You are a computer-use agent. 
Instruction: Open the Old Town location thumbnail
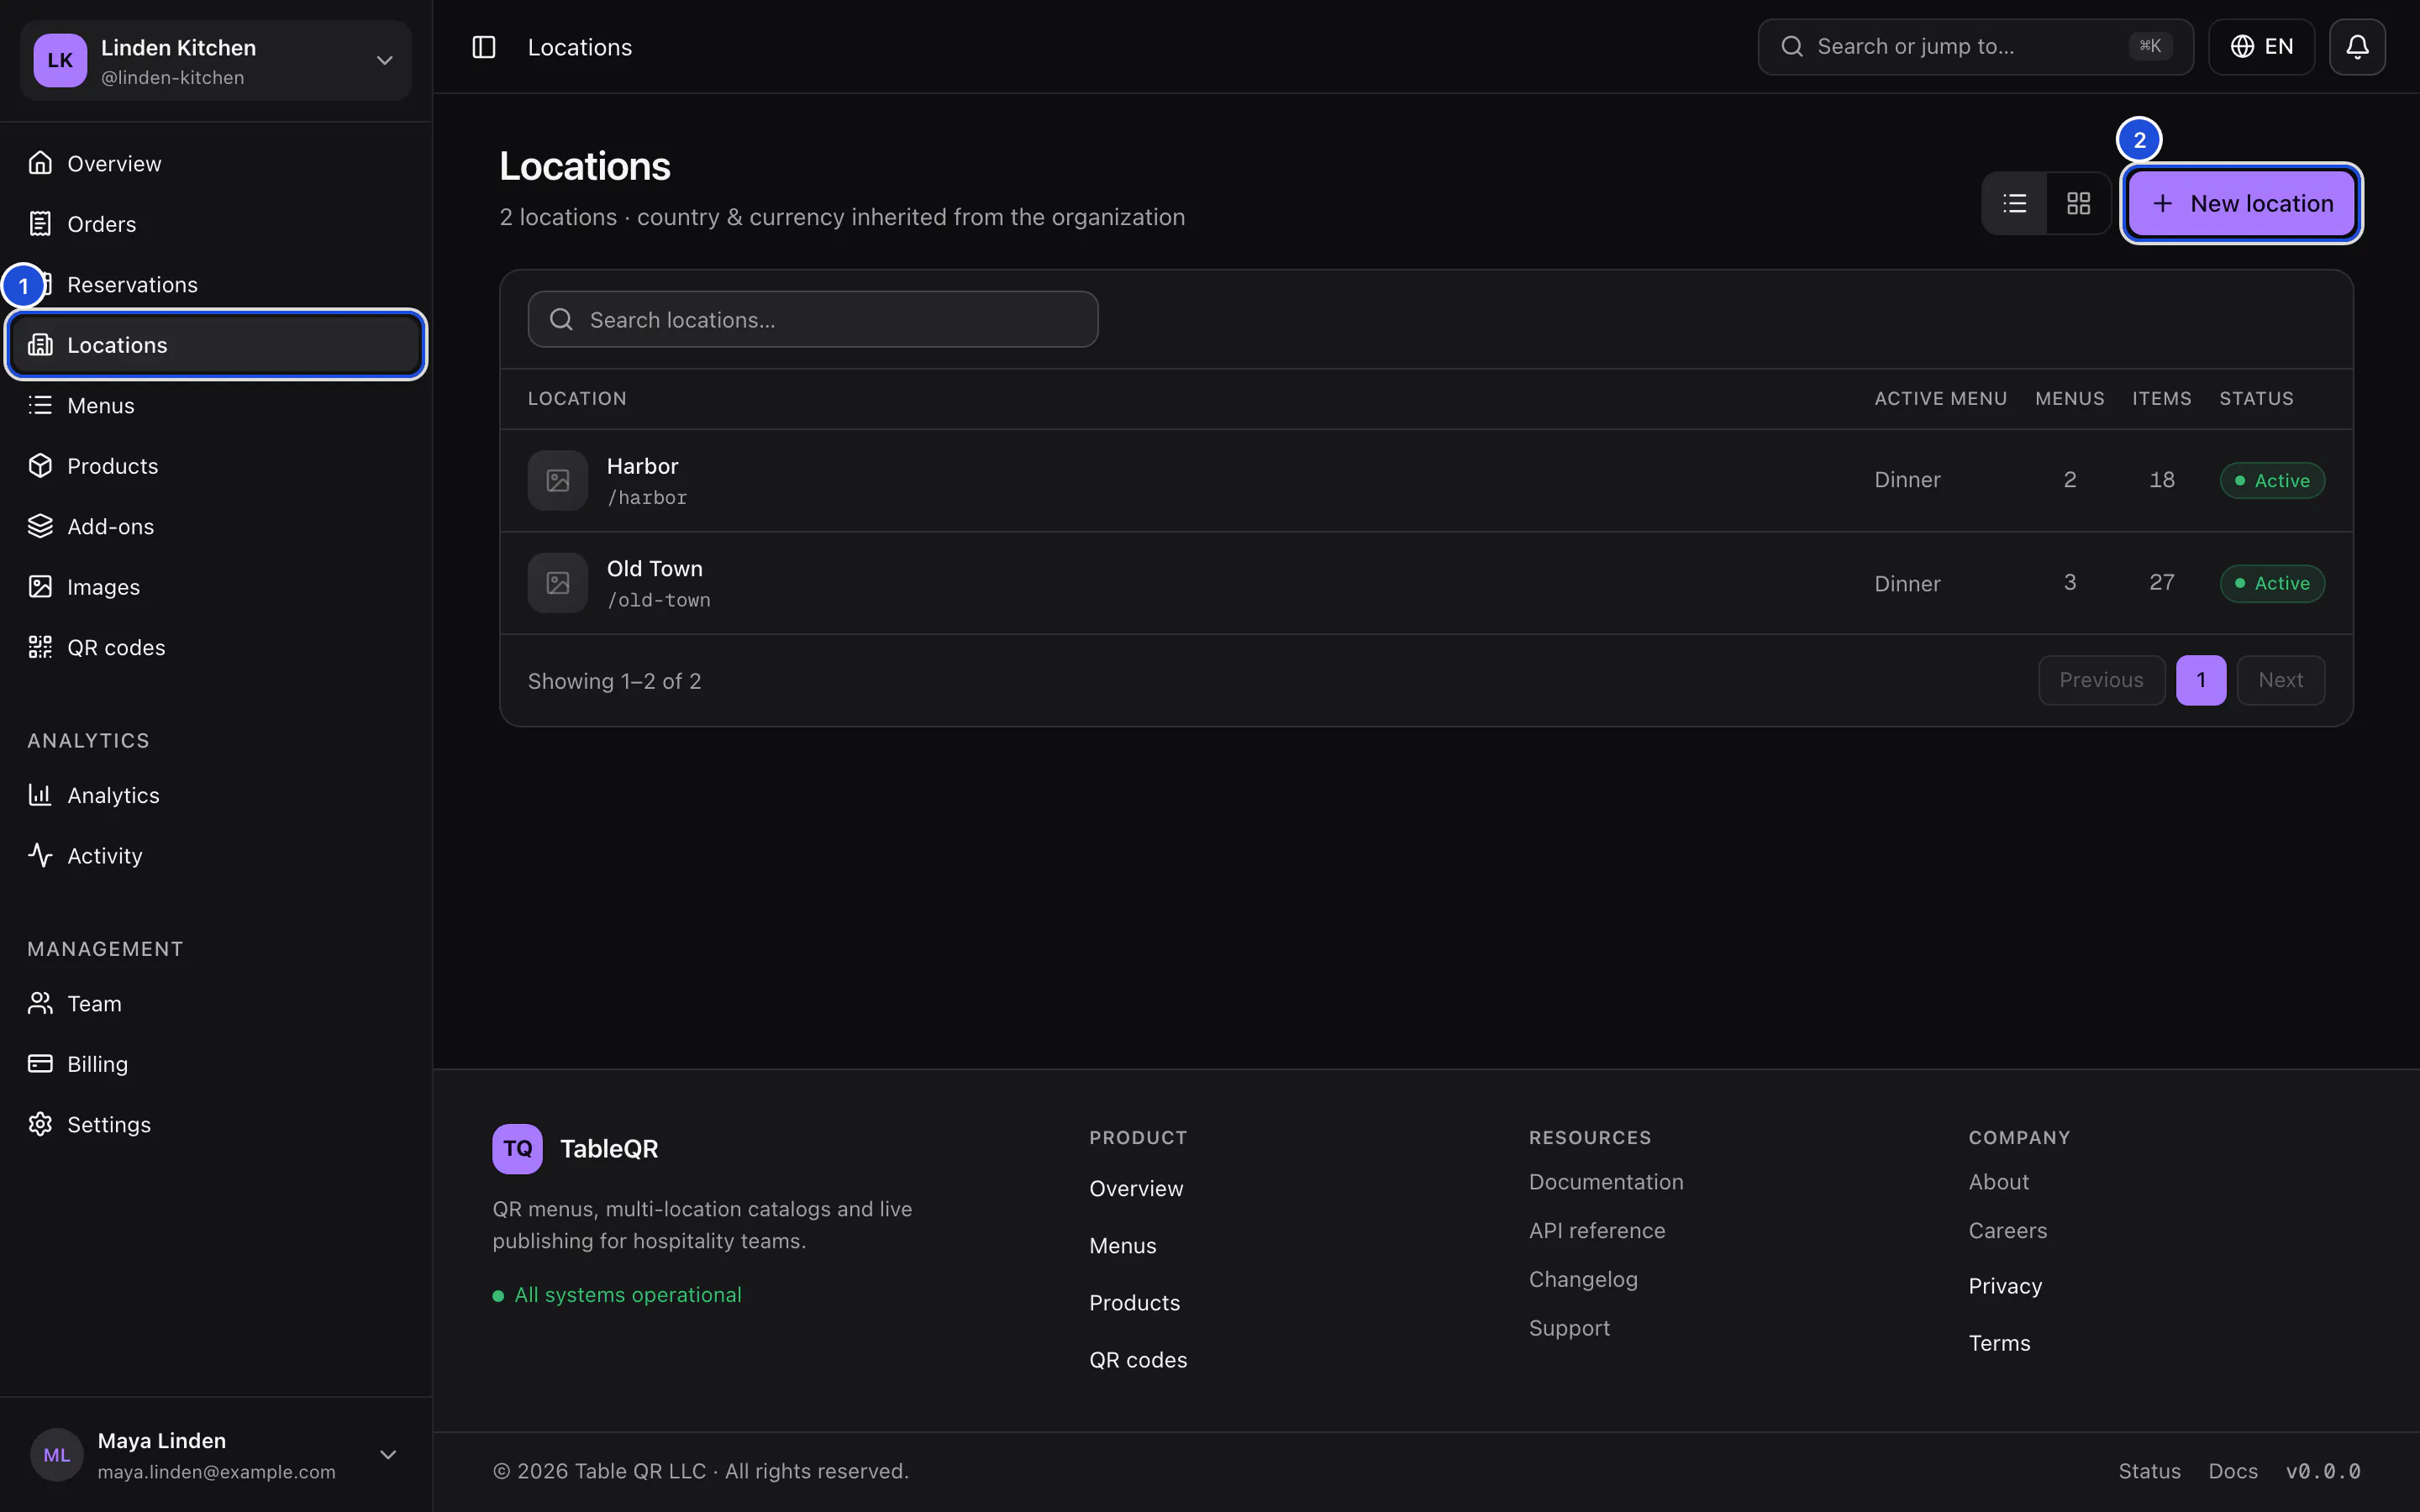tap(558, 583)
